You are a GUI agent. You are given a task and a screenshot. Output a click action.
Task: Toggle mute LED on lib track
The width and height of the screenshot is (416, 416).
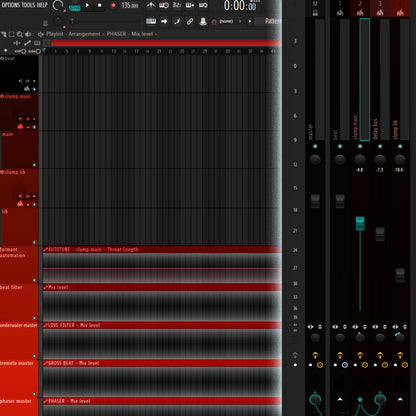34,242
